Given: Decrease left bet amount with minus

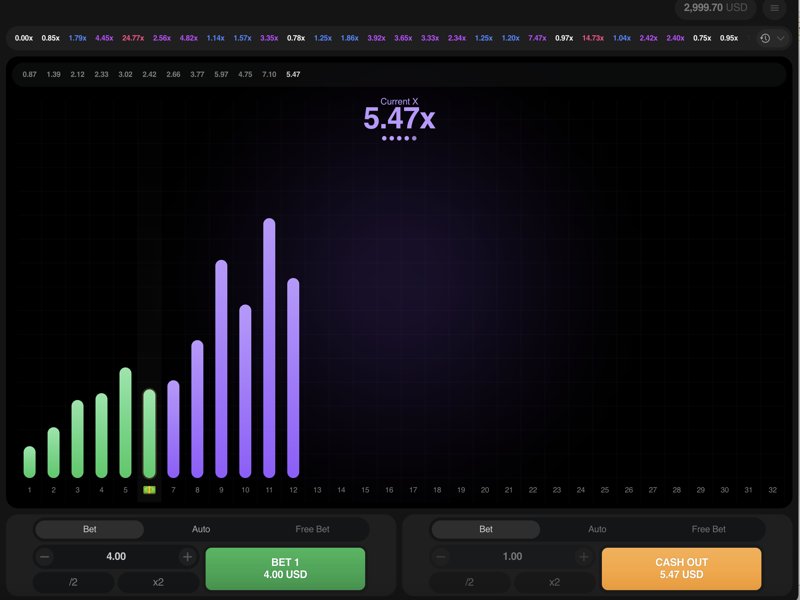Looking at the screenshot, I should coord(45,557).
